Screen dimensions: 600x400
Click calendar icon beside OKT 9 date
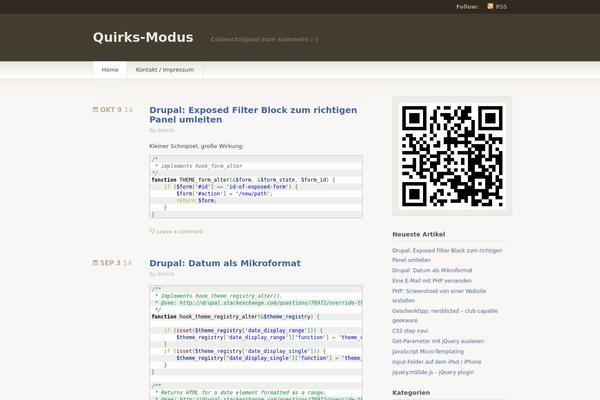tap(95, 109)
